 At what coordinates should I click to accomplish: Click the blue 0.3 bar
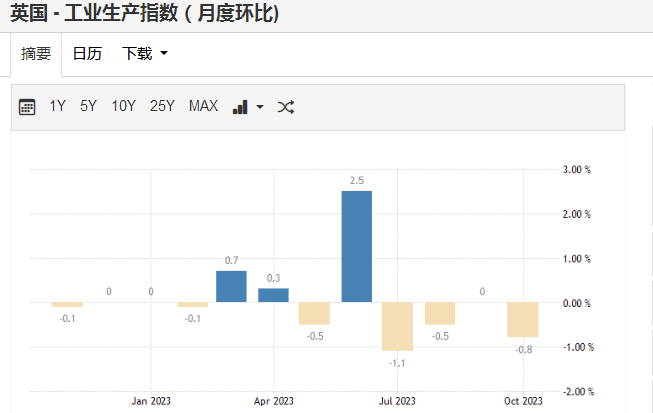coord(273,296)
